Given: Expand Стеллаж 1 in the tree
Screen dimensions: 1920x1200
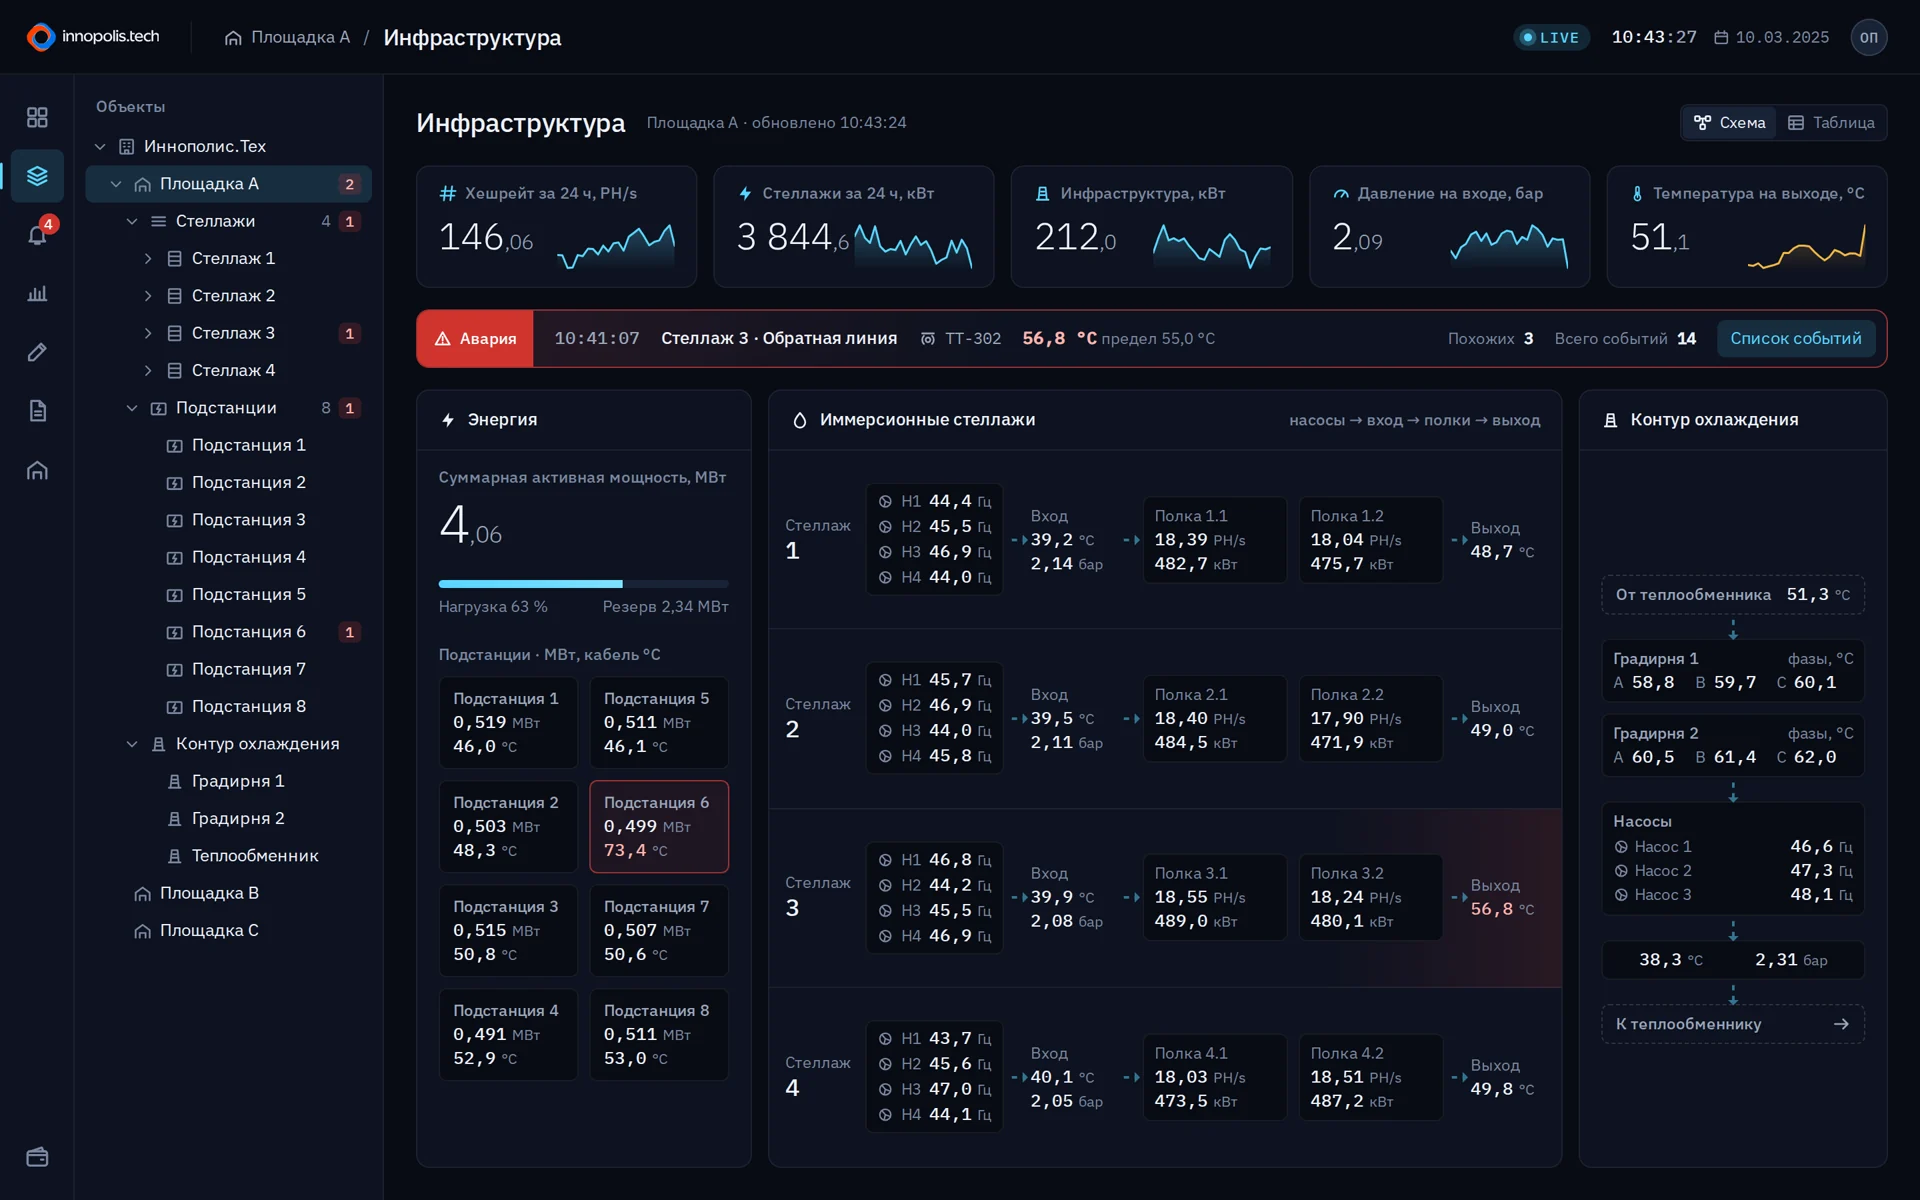Looking at the screenshot, I should point(148,259).
